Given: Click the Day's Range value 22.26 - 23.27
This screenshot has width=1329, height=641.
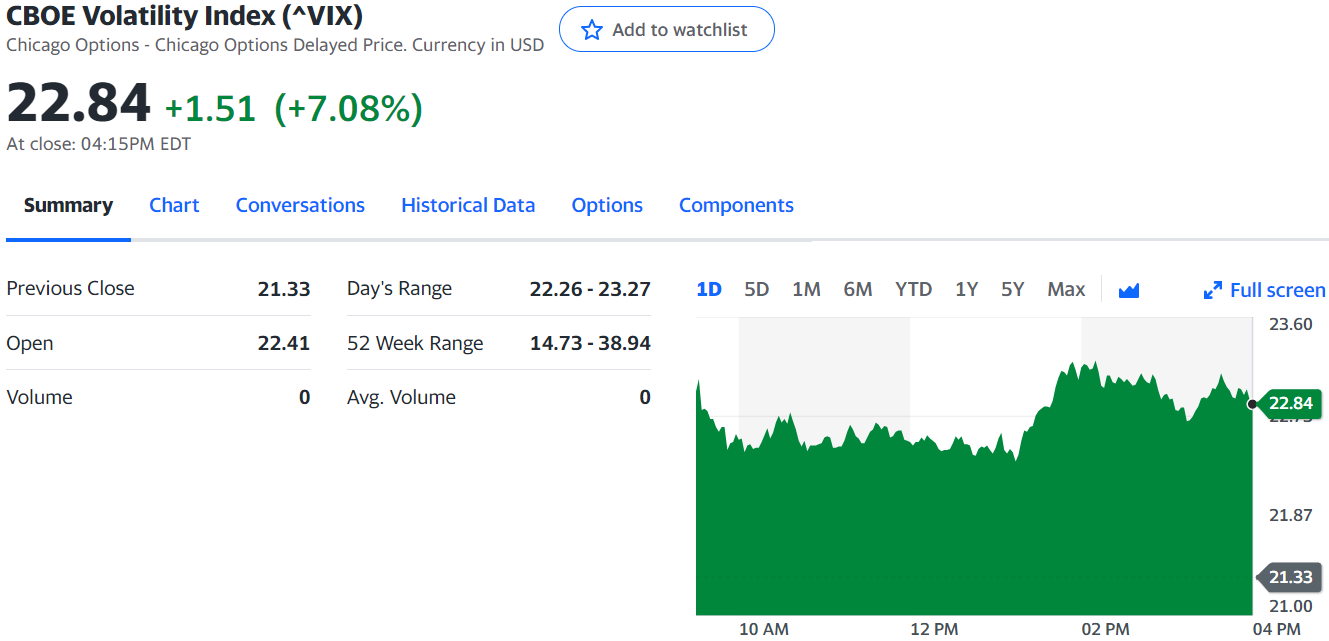Looking at the screenshot, I should point(590,289).
